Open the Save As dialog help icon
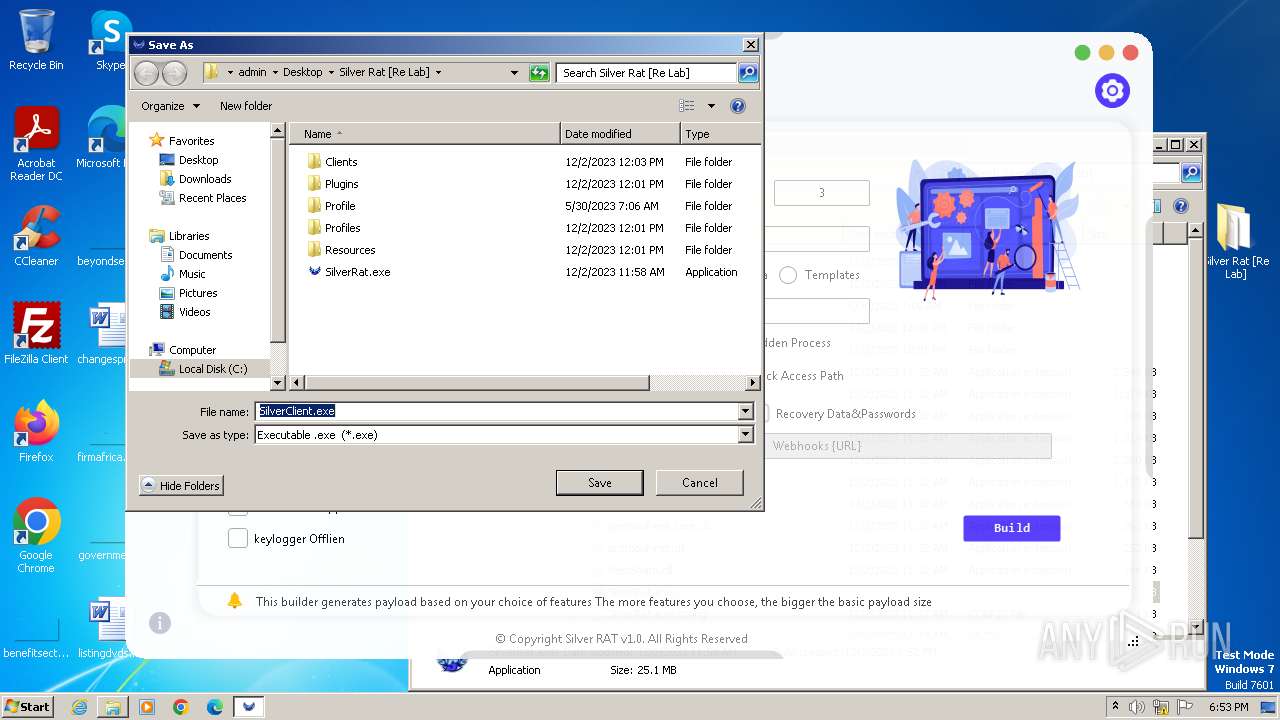Viewport: 1280px width, 720px height. point(738,105)
